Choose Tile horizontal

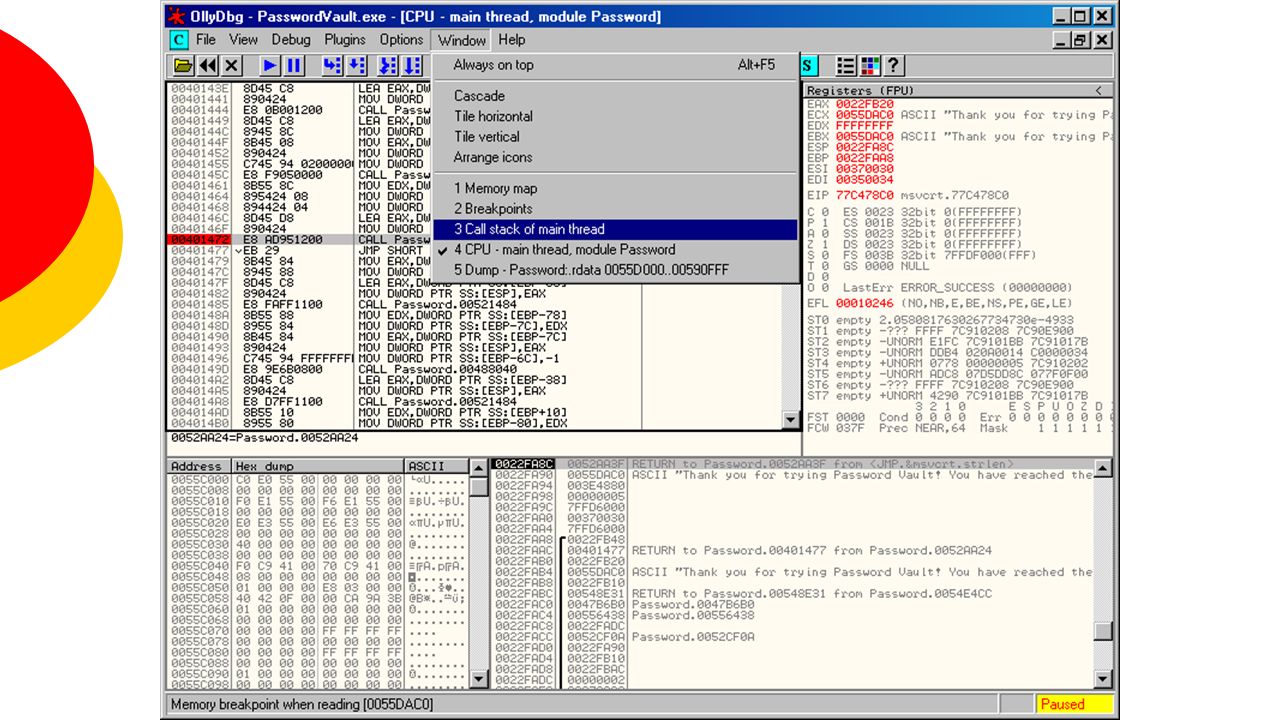[x=615, y=116]
